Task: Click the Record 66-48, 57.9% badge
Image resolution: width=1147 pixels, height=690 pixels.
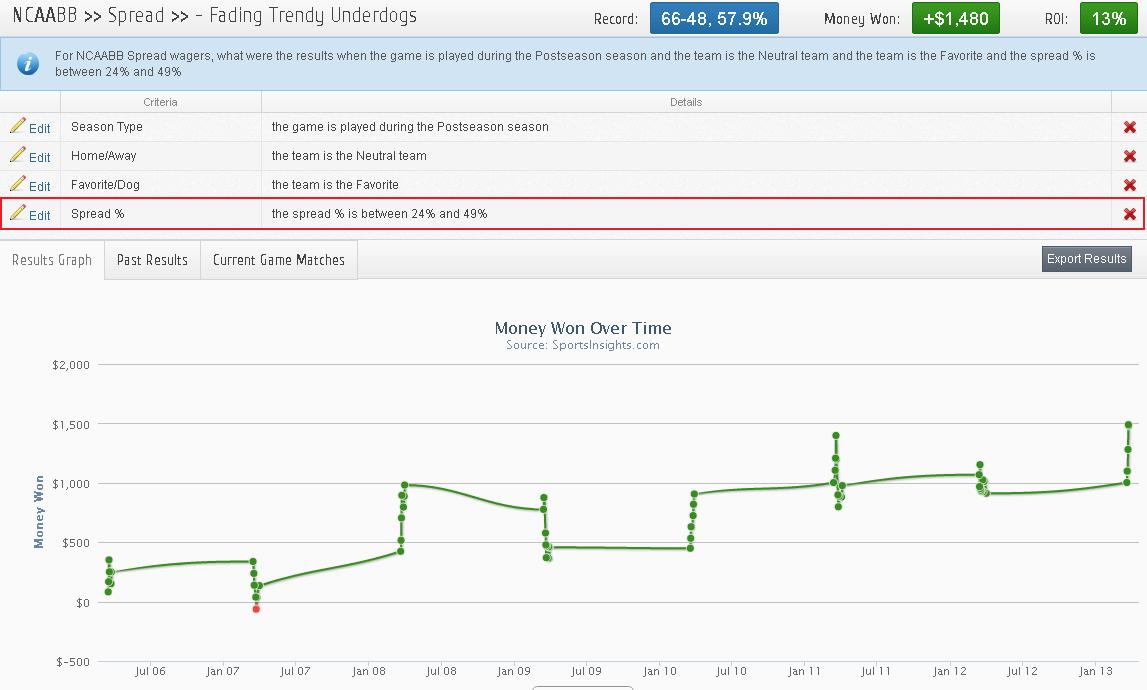Action: tap(714, 18)
